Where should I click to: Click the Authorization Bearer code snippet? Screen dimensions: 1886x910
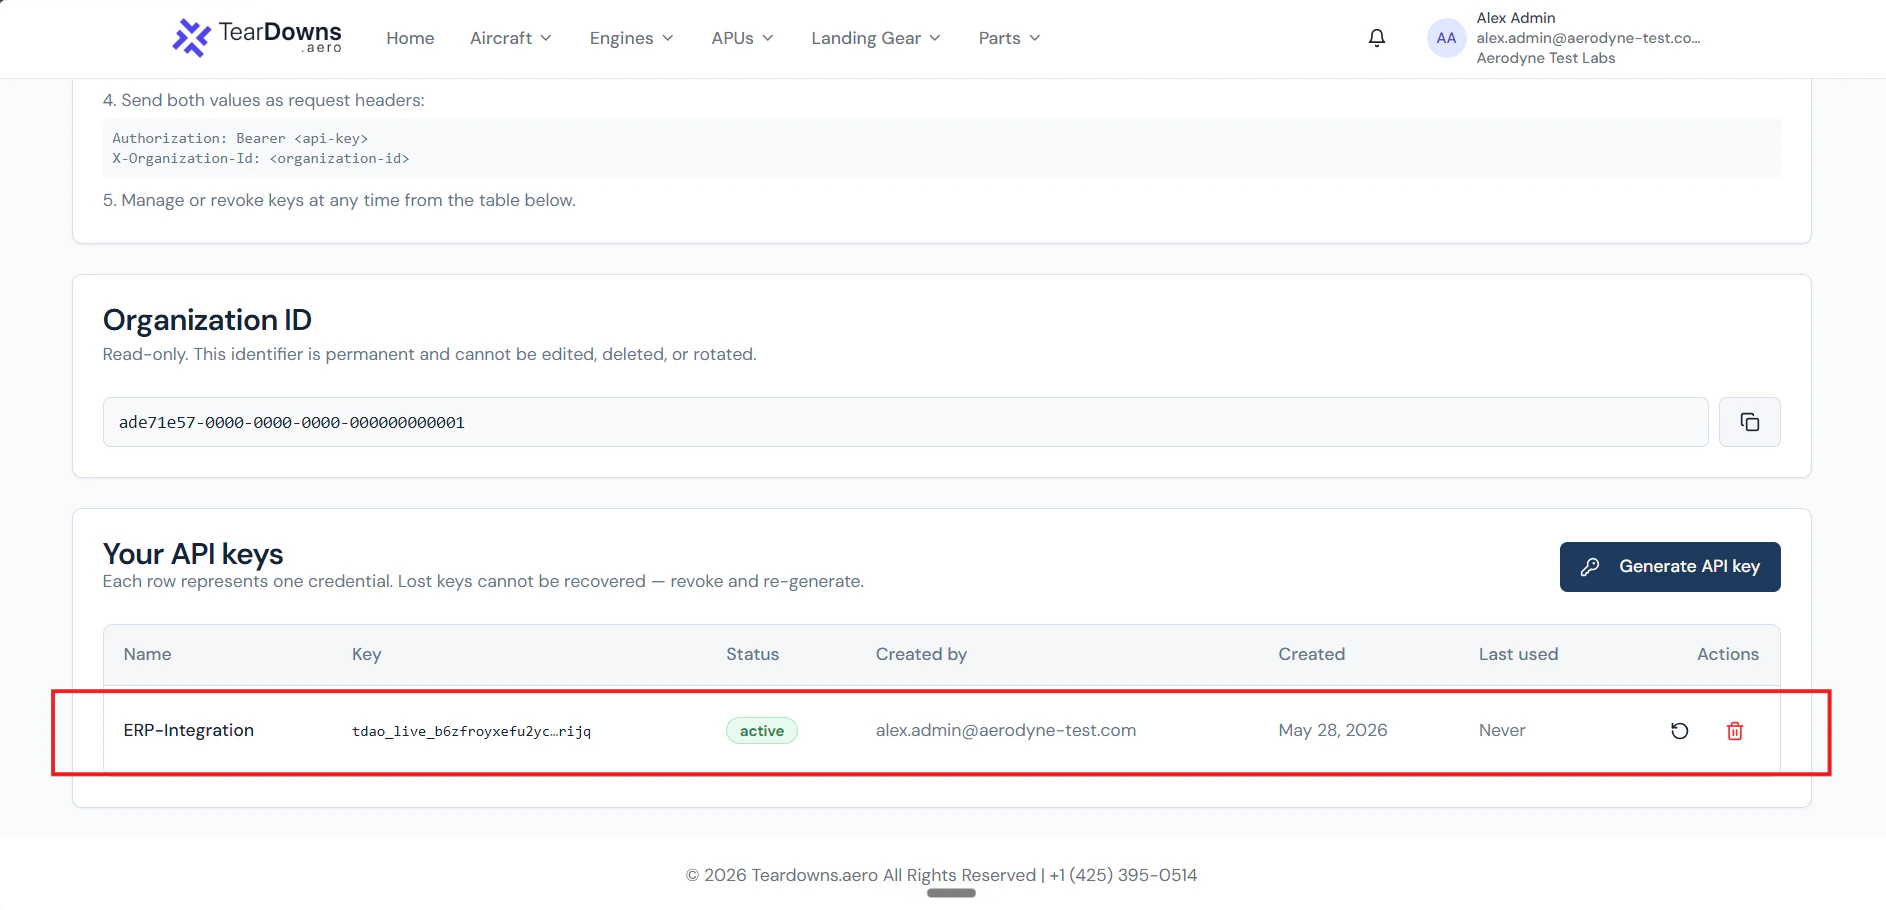point(240,138)
